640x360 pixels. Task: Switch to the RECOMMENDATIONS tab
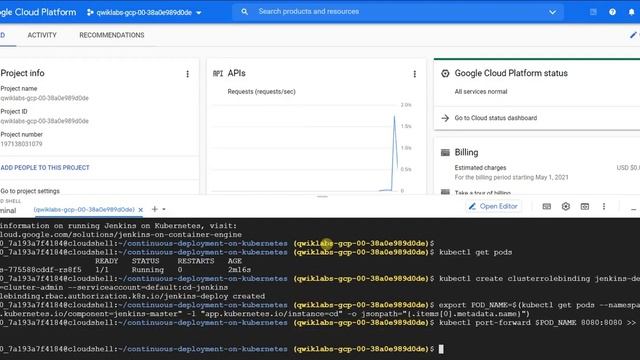(112, 35)
